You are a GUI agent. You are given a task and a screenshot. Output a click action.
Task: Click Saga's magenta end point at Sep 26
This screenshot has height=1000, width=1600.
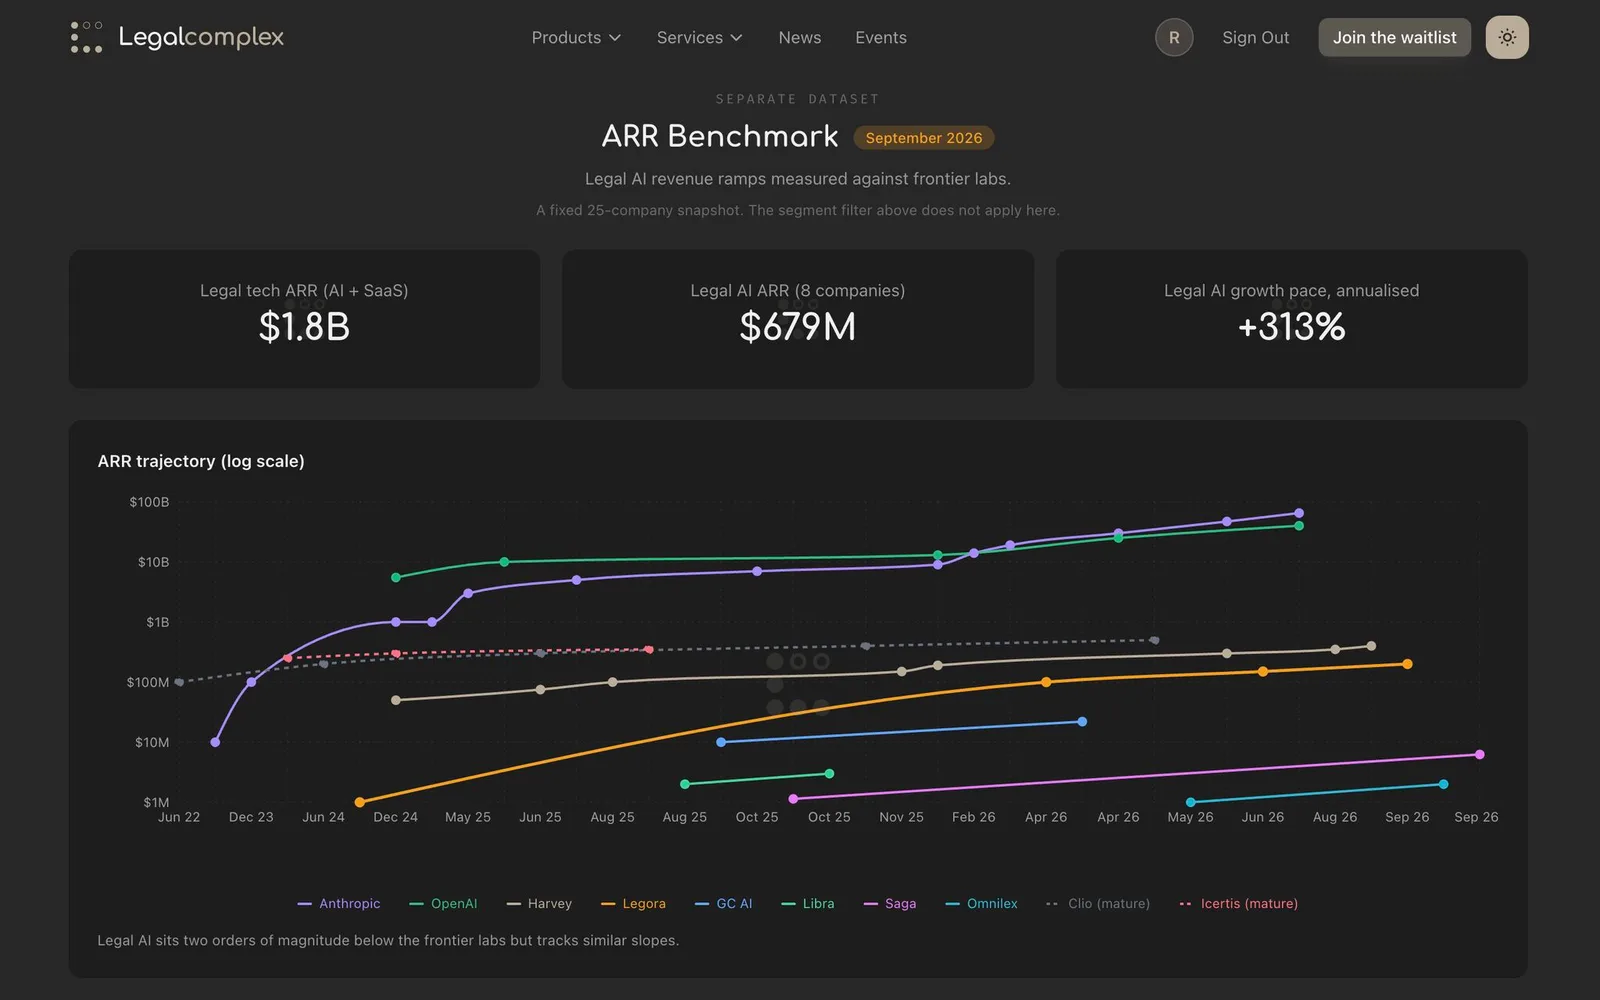click(x=1480, y=754)
